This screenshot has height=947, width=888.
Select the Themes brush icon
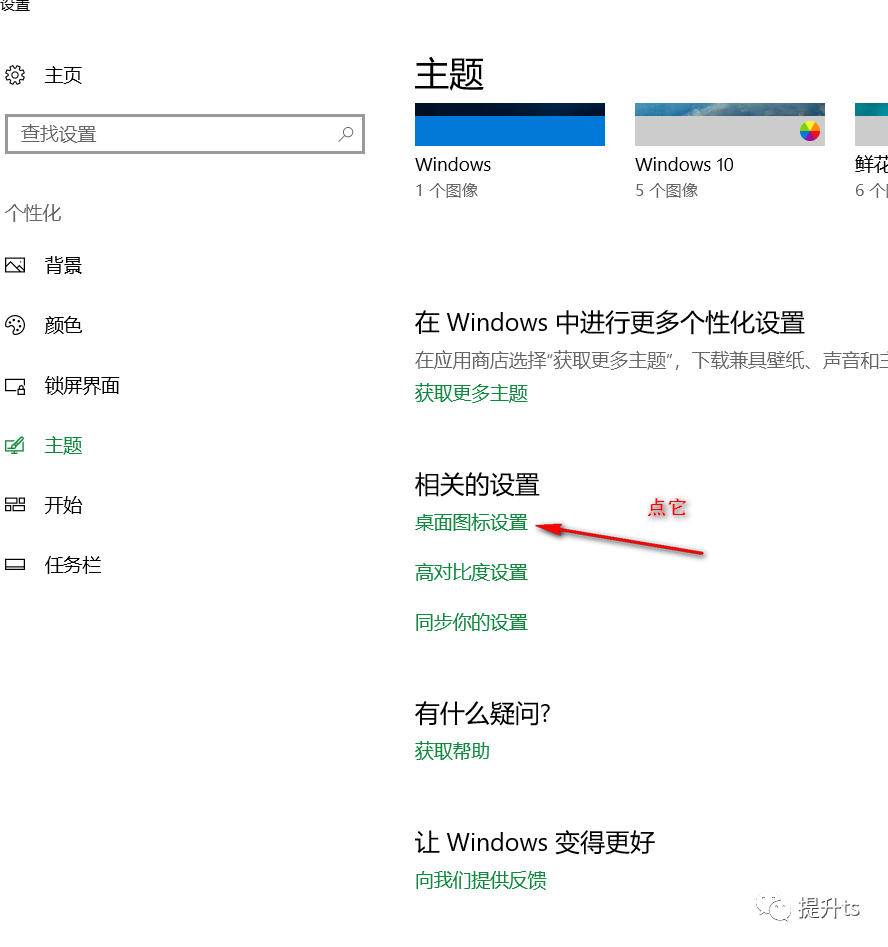coord(15,446)
